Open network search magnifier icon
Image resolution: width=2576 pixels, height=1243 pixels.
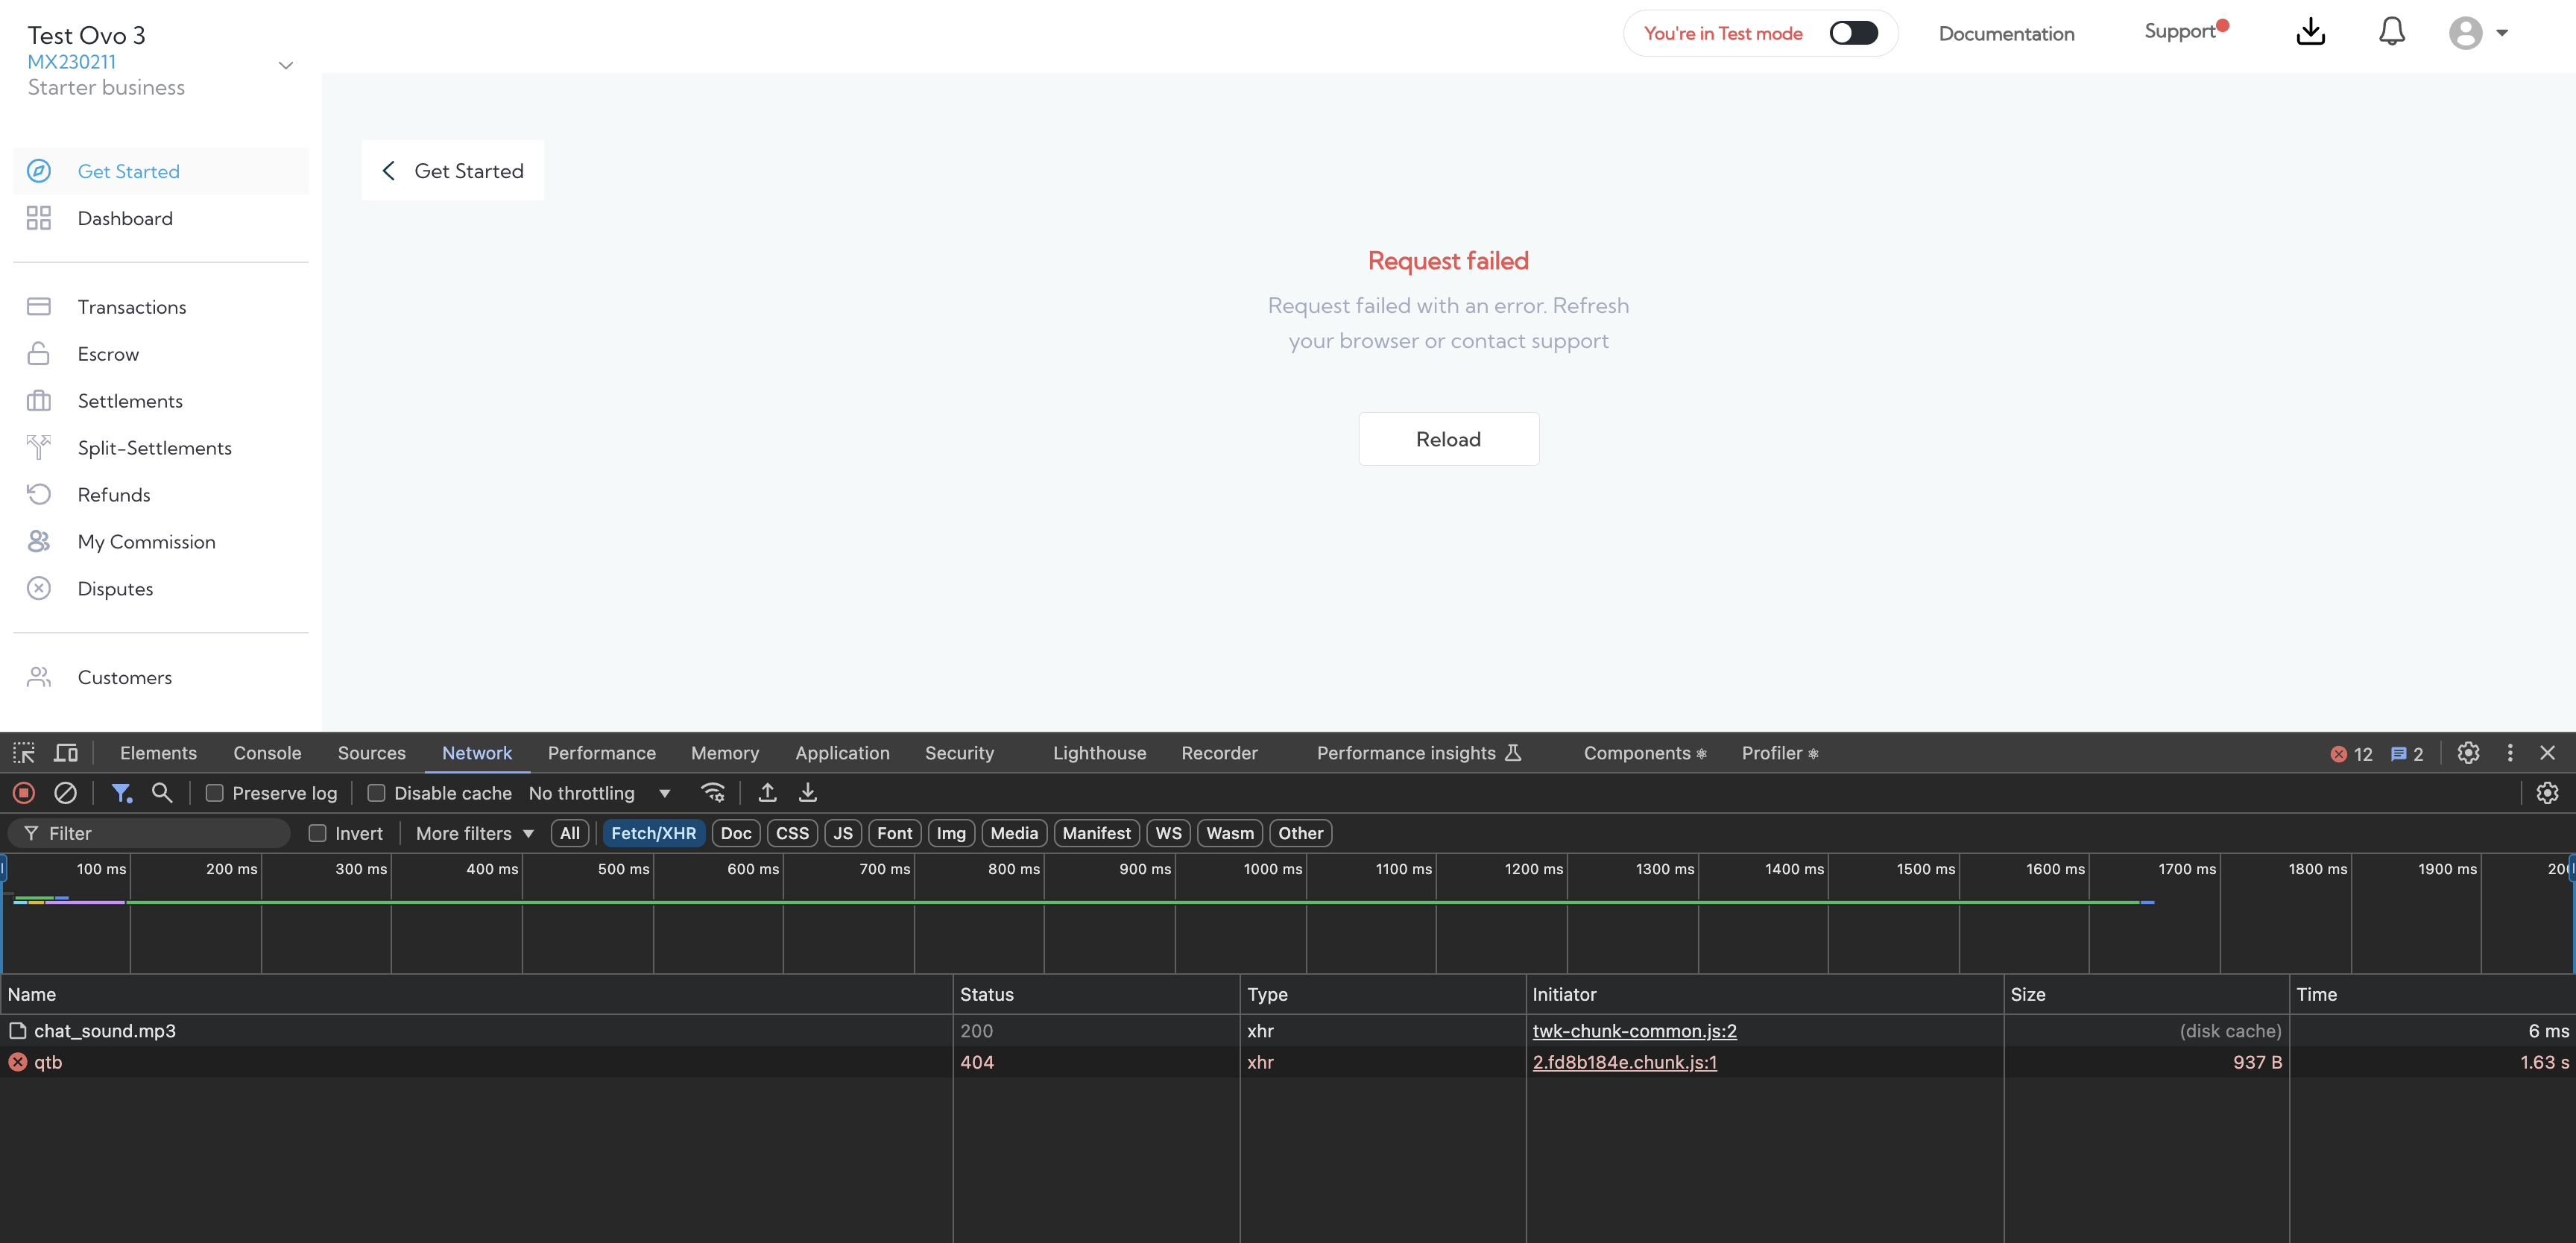(x=162, y=793)
